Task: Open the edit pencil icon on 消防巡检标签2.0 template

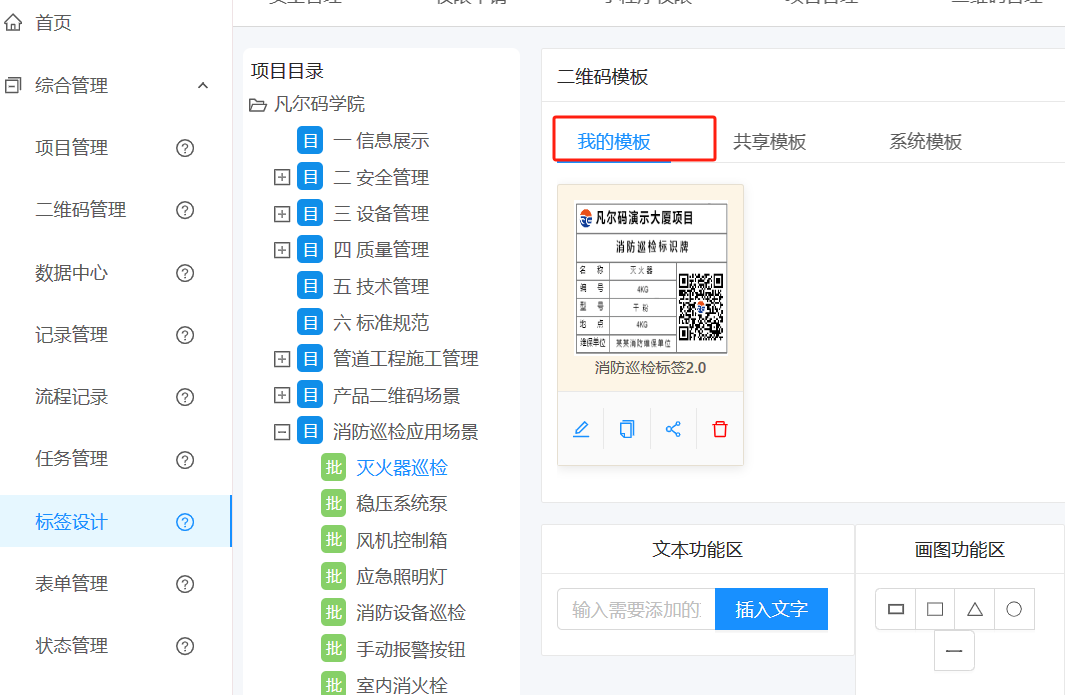Action: pos(581,428)
